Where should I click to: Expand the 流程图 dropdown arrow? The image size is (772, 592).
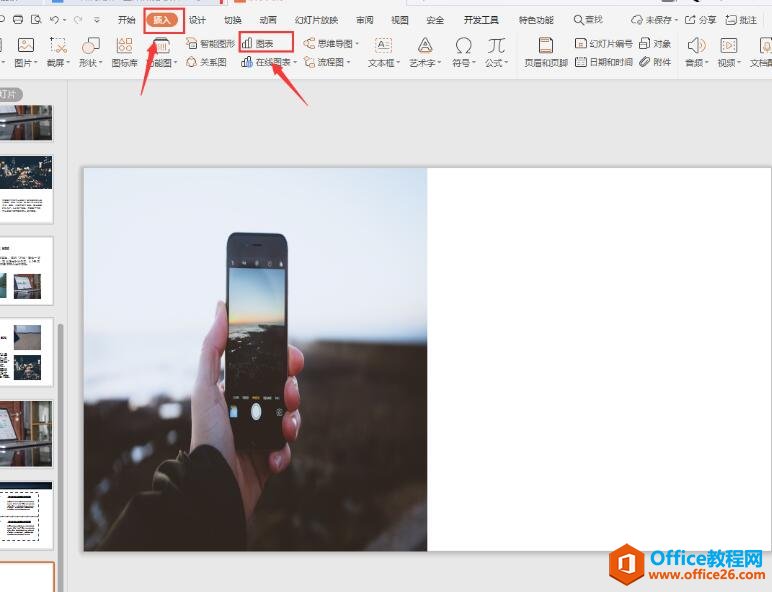pos(348,62)
